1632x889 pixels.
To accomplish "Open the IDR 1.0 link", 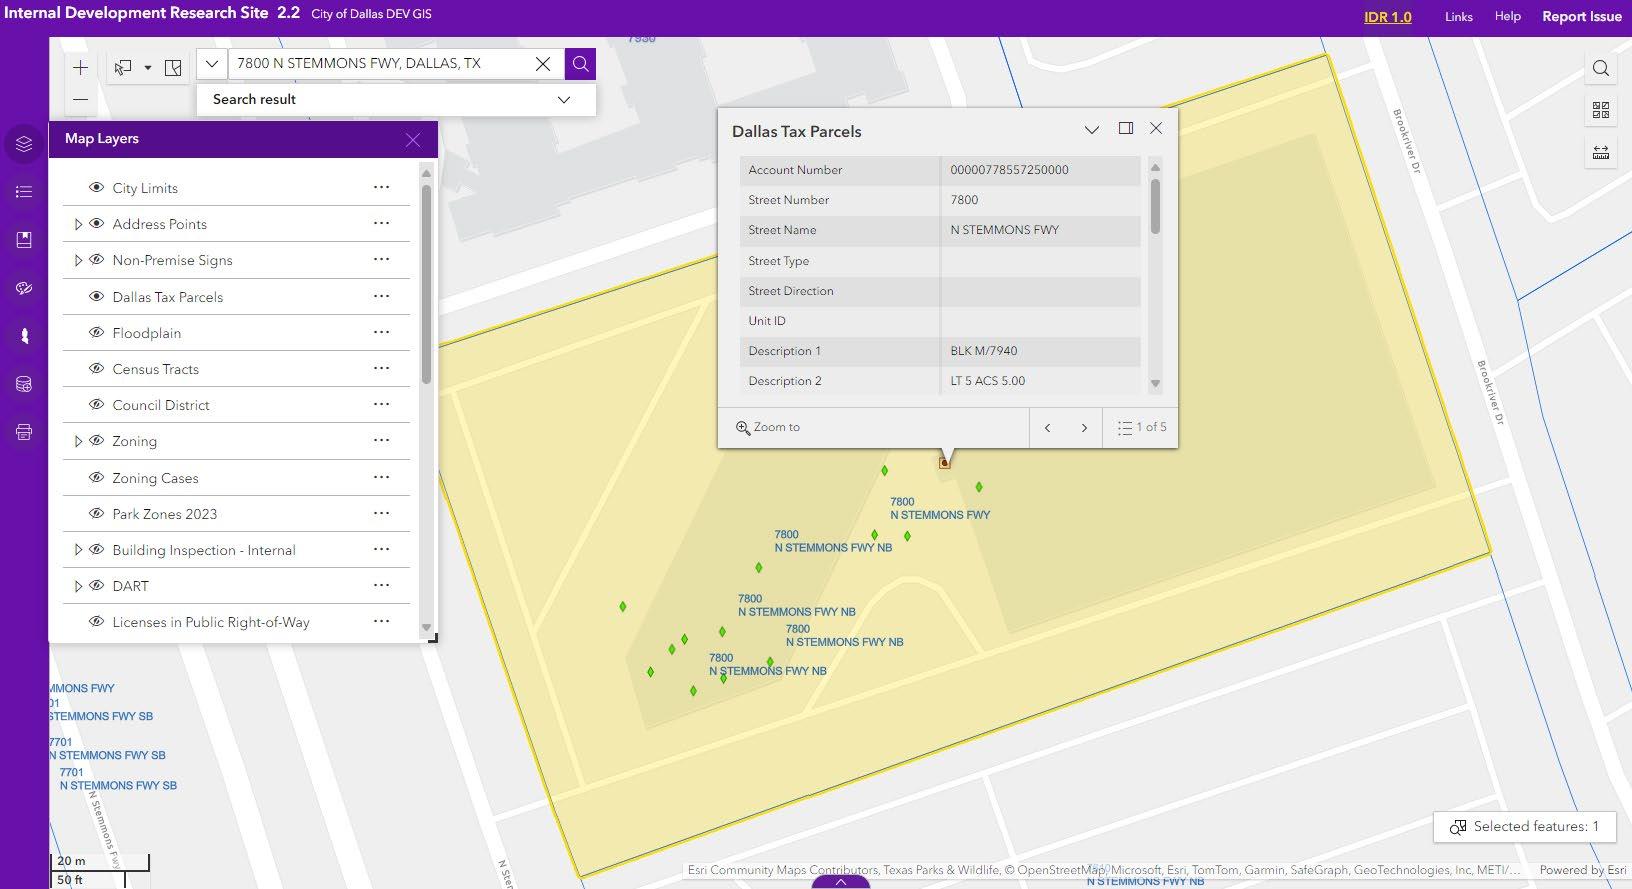I will (1388, 17).
